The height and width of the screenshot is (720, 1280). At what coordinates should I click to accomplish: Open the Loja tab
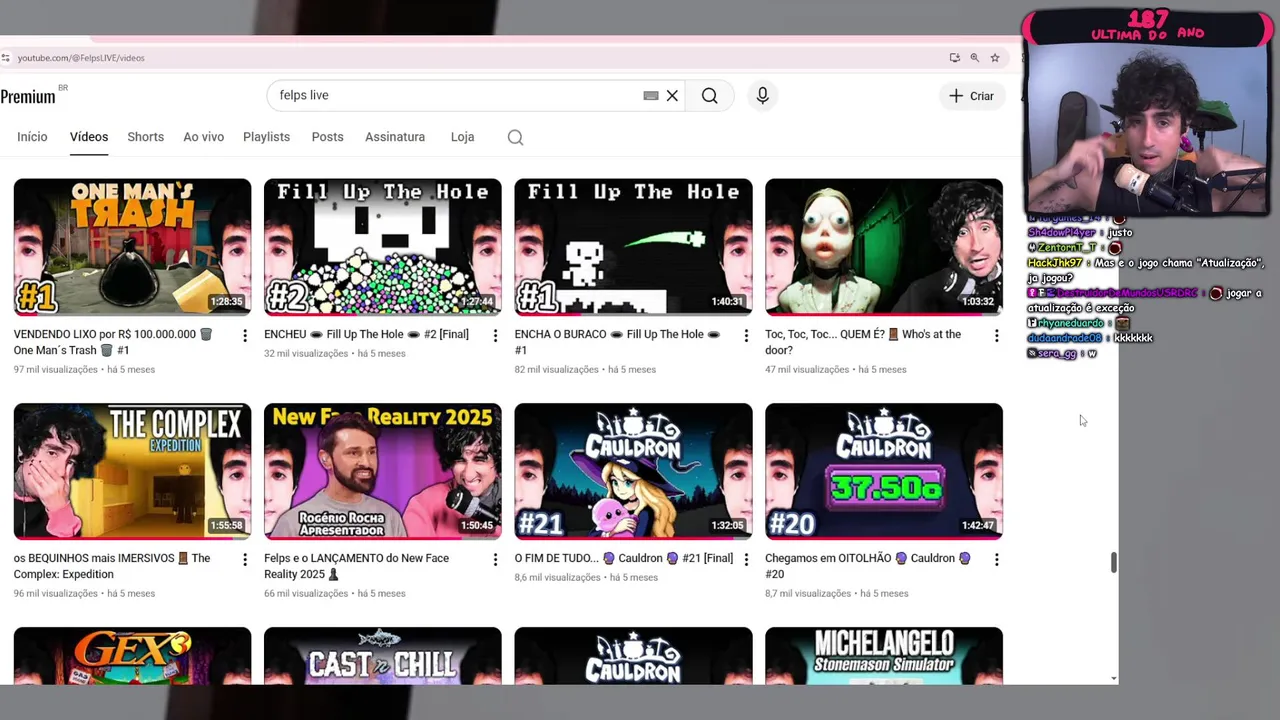(462, 137)
